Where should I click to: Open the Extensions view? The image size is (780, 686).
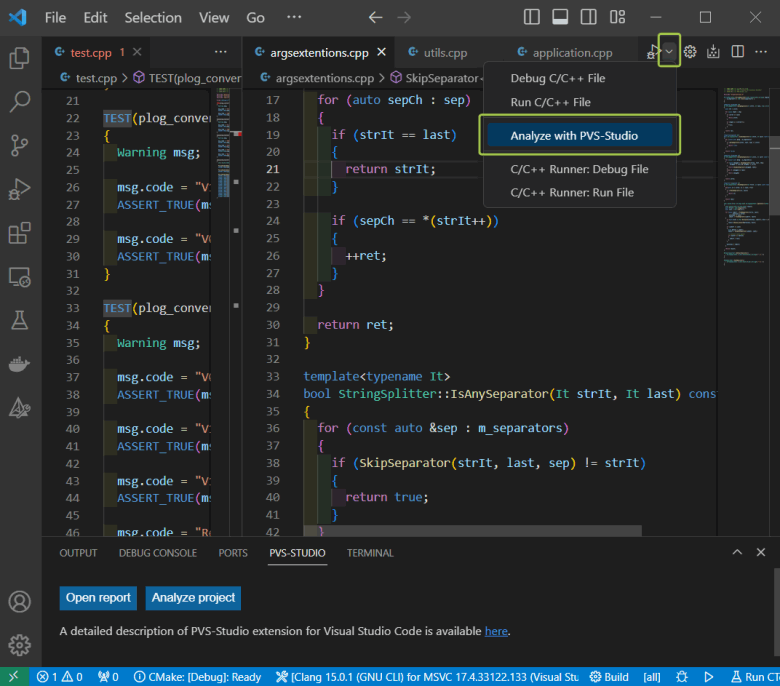pyautogui.click(x=19, y=234)
